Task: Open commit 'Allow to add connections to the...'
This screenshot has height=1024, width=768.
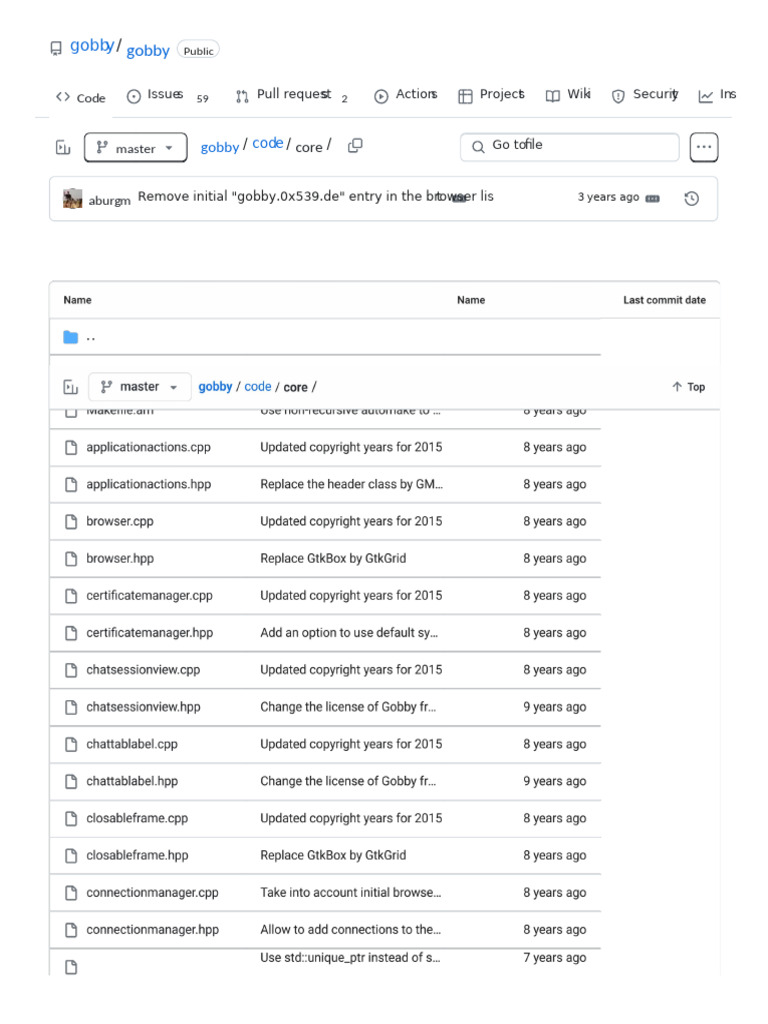Action: (x=351, y=929)
